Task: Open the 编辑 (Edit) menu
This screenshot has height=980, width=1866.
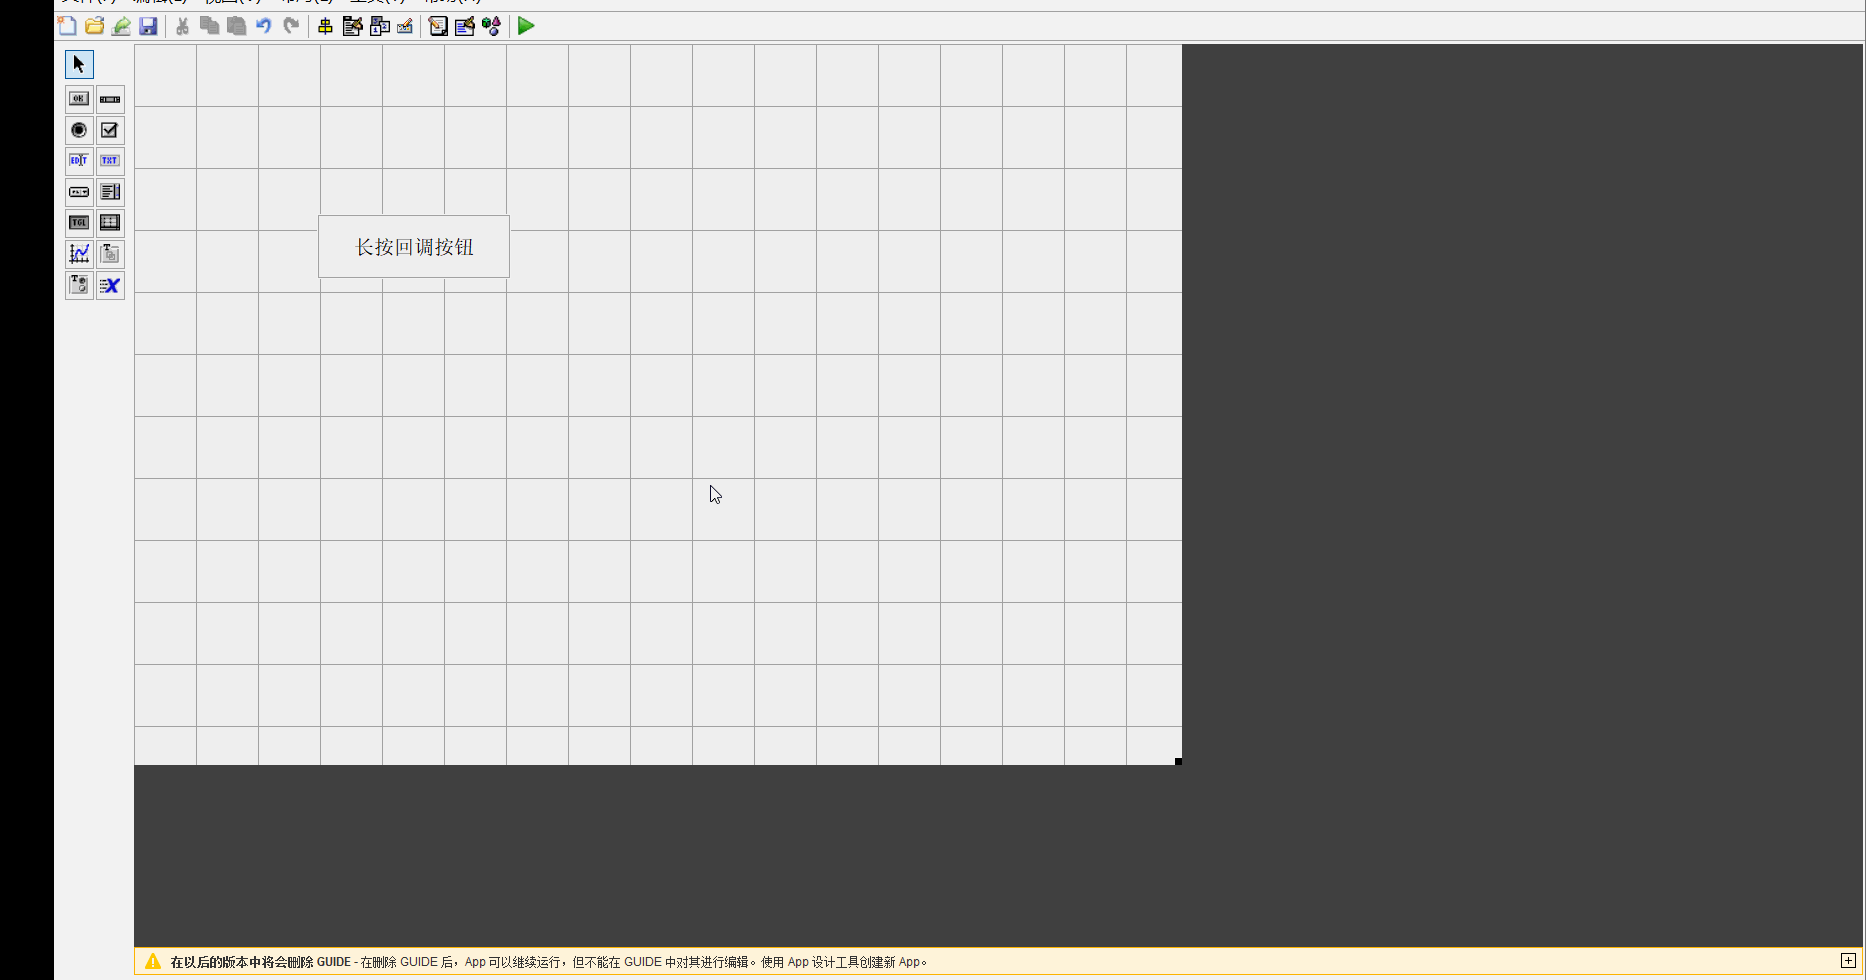Action: point(152,2)
